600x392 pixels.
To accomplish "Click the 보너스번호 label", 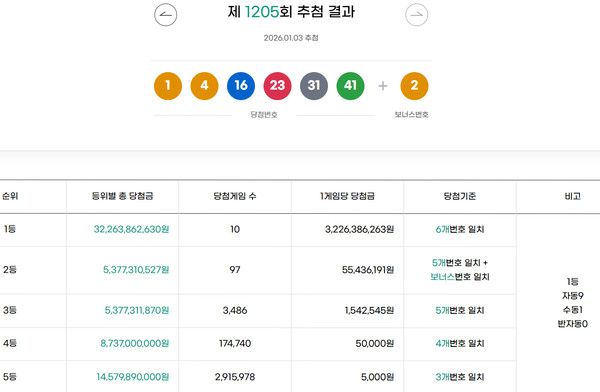I will pyautogui.click(x=411, y=114).
